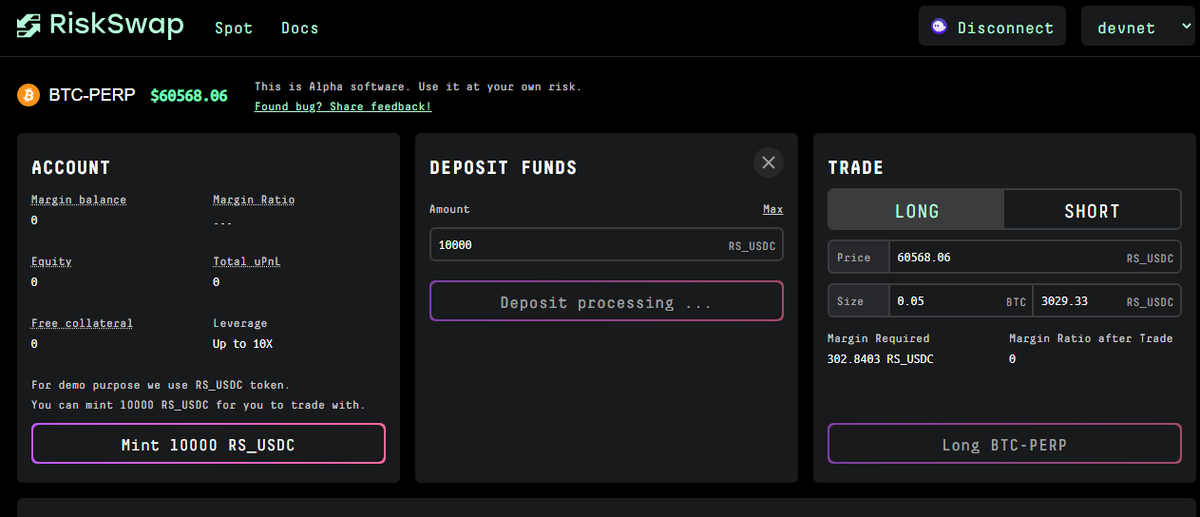Click the $60568.06 BTC price
This screenshot has width=1200, height=517.
(189, 96)
